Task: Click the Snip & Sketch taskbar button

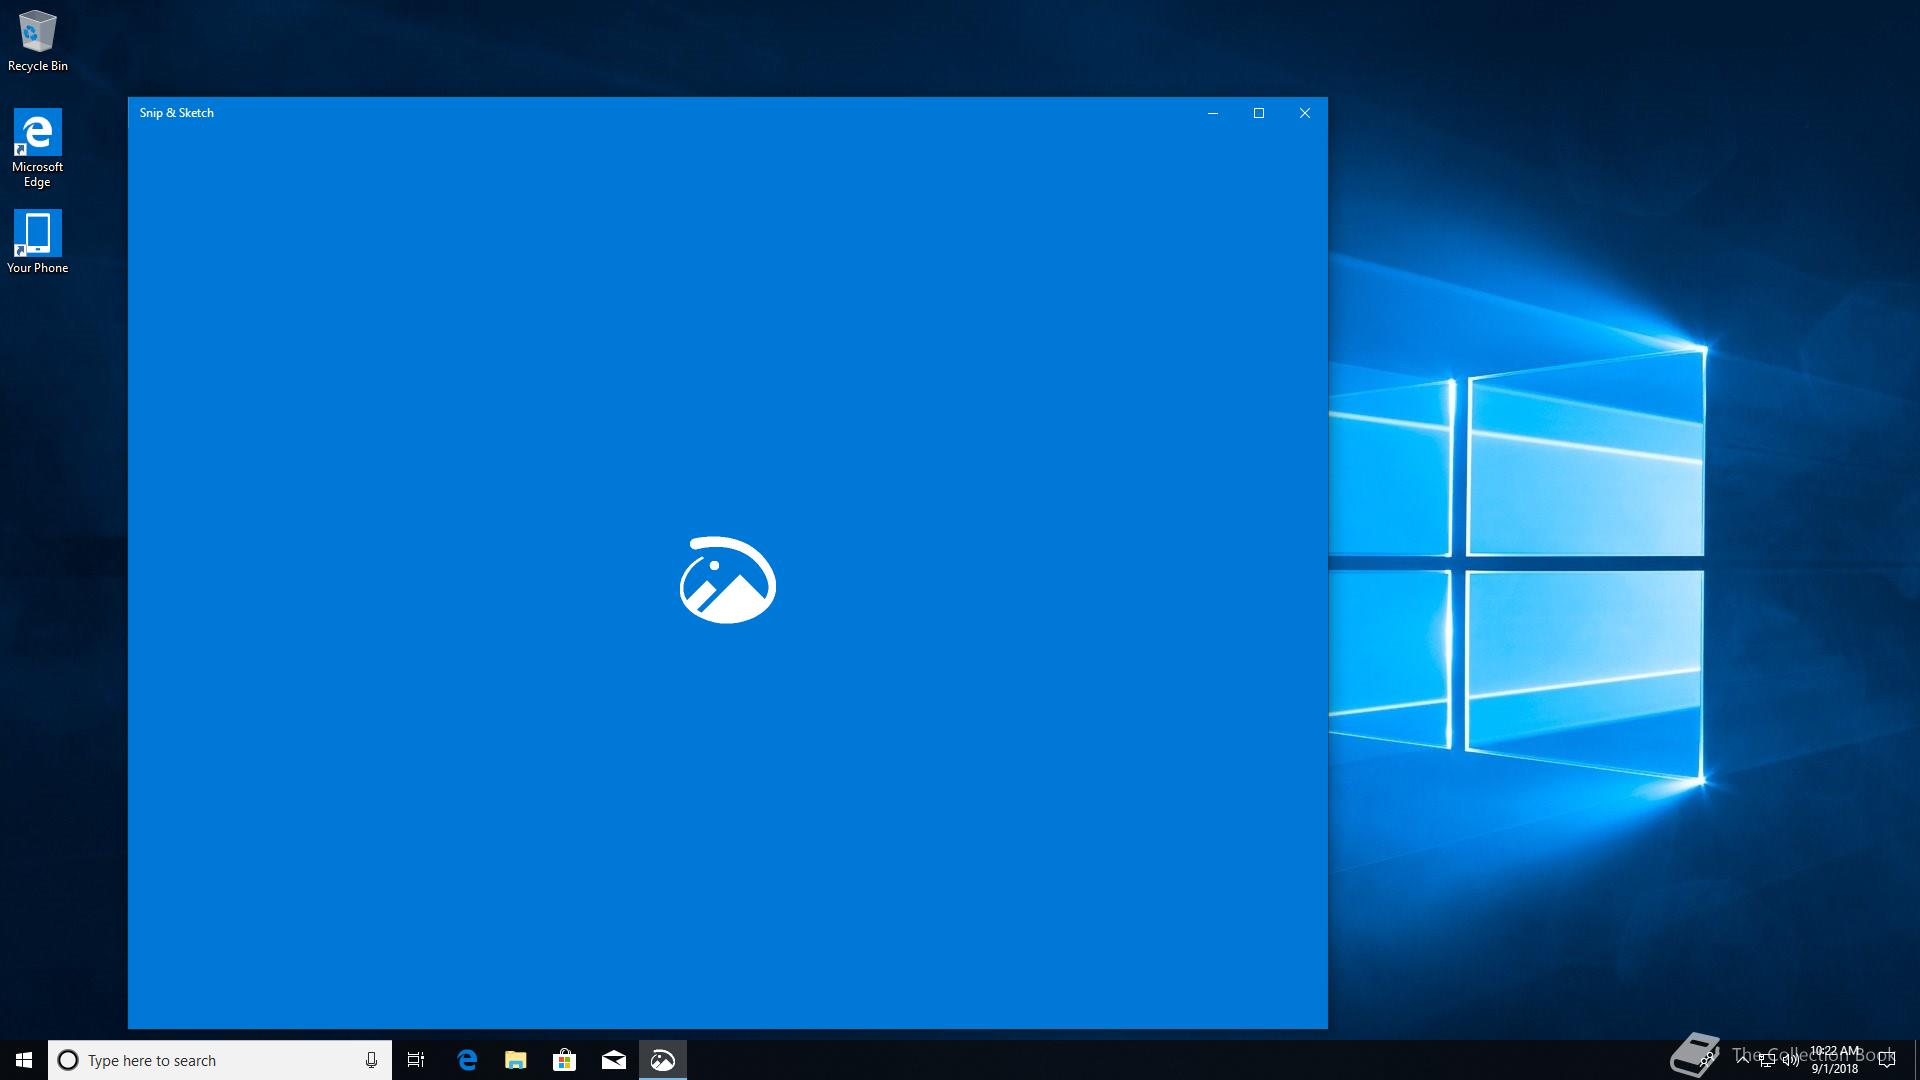Action: pos(663,1060)
